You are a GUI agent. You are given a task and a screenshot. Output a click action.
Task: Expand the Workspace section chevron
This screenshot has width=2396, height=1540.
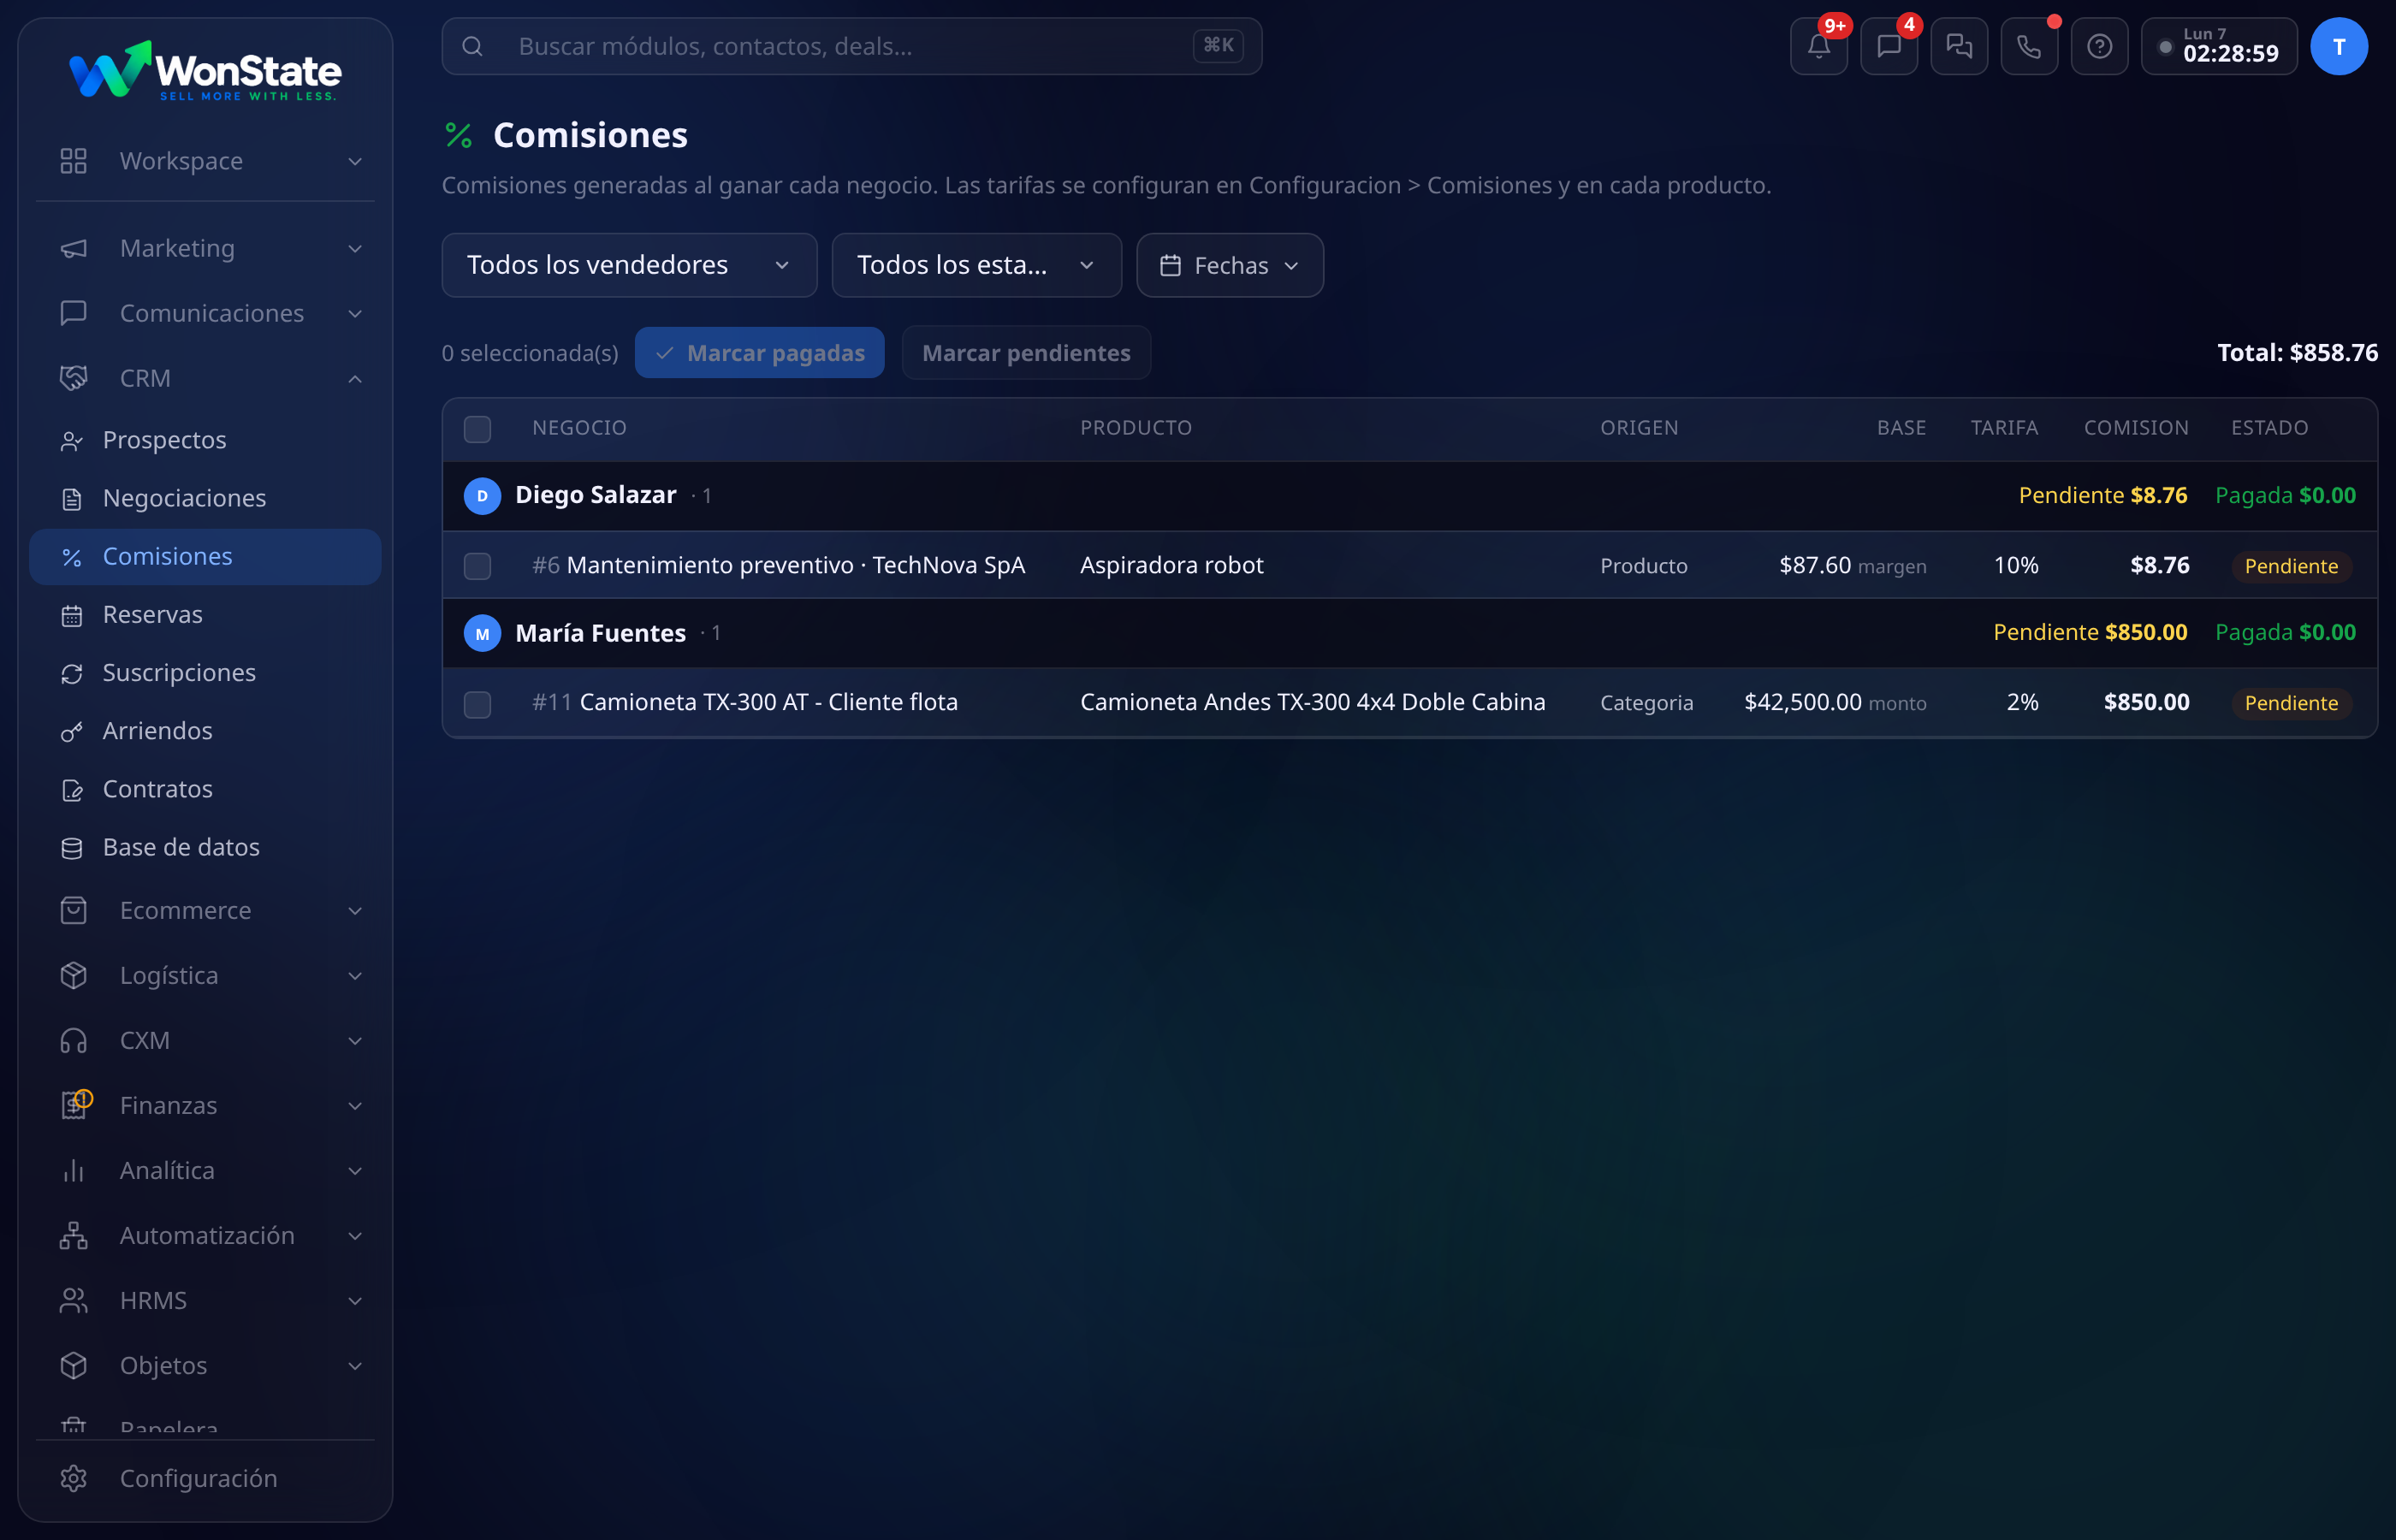pos(355,161)
